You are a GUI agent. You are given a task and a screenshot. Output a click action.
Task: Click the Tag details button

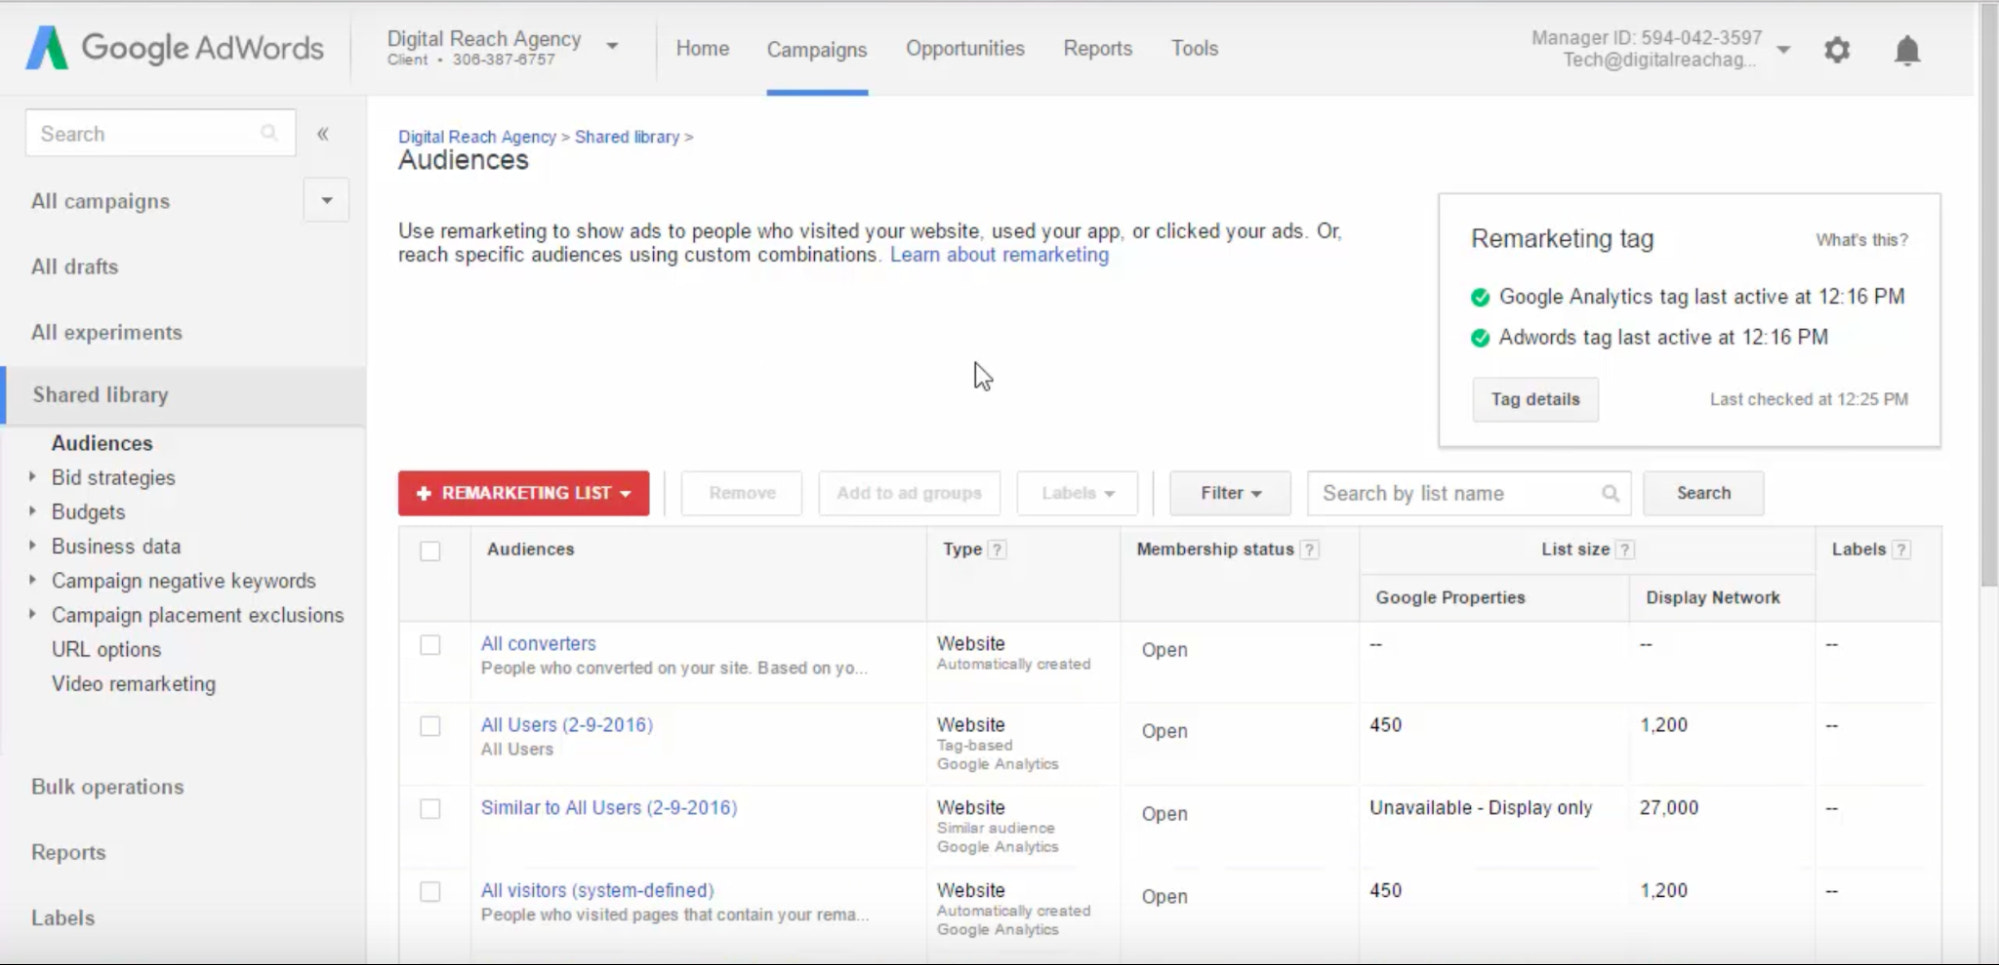[1535, 399]
